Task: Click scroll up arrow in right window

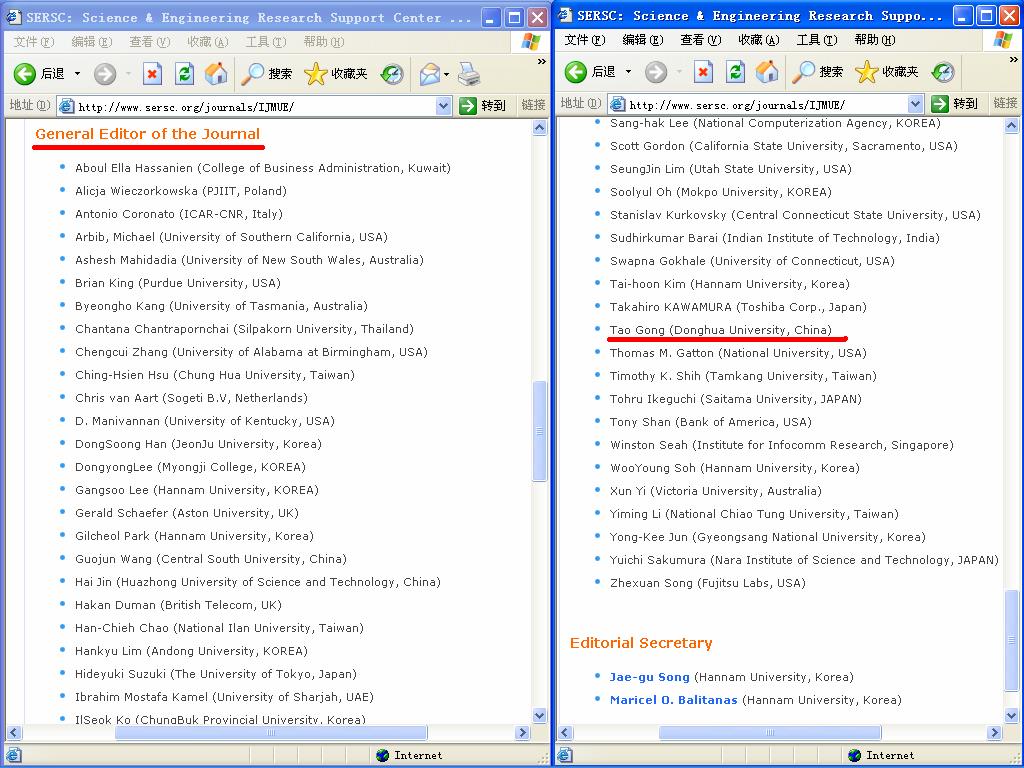Action: pos(1012,125)
